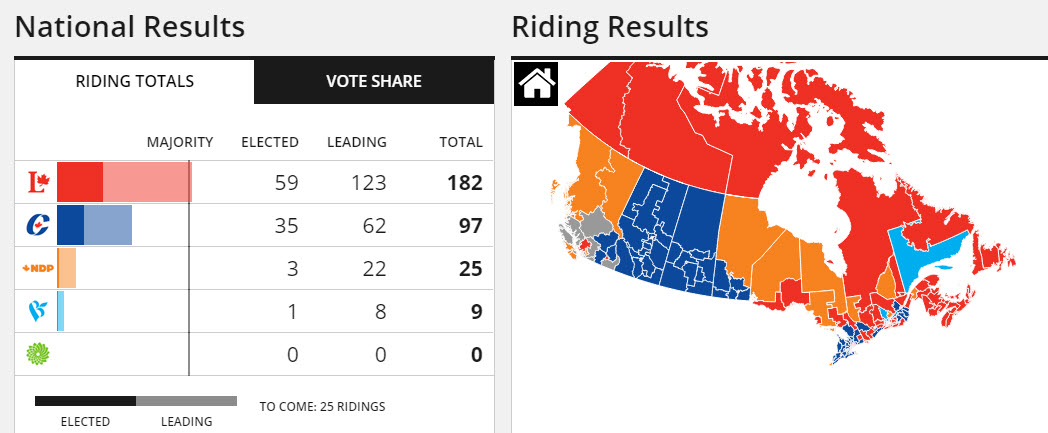Click the Conservative party logo
The height and width of the screenshot is (433, 1048).
click(x=38, y=227)
